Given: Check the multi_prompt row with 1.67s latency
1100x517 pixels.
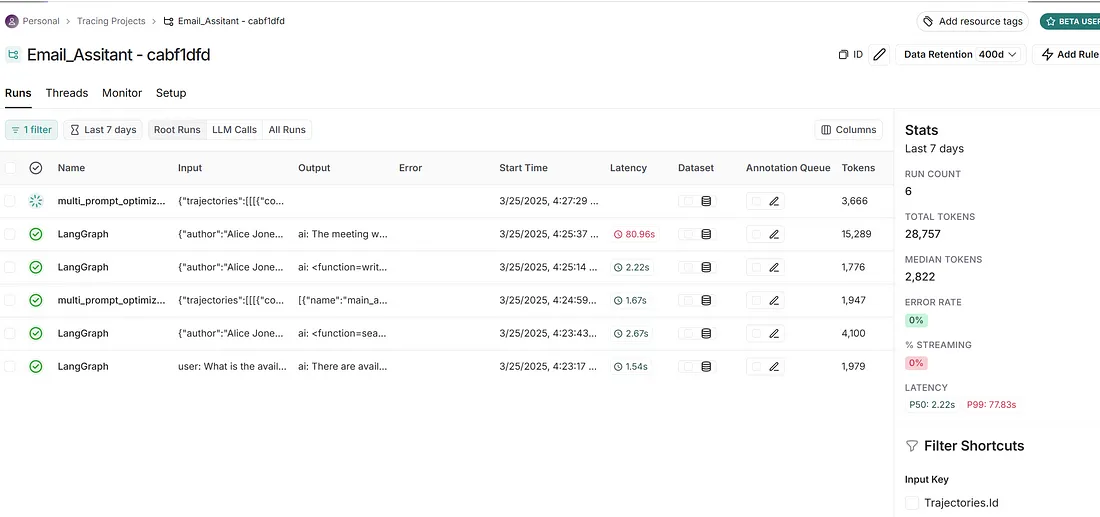Looking at the screenshot, I should tap(10, 300).
